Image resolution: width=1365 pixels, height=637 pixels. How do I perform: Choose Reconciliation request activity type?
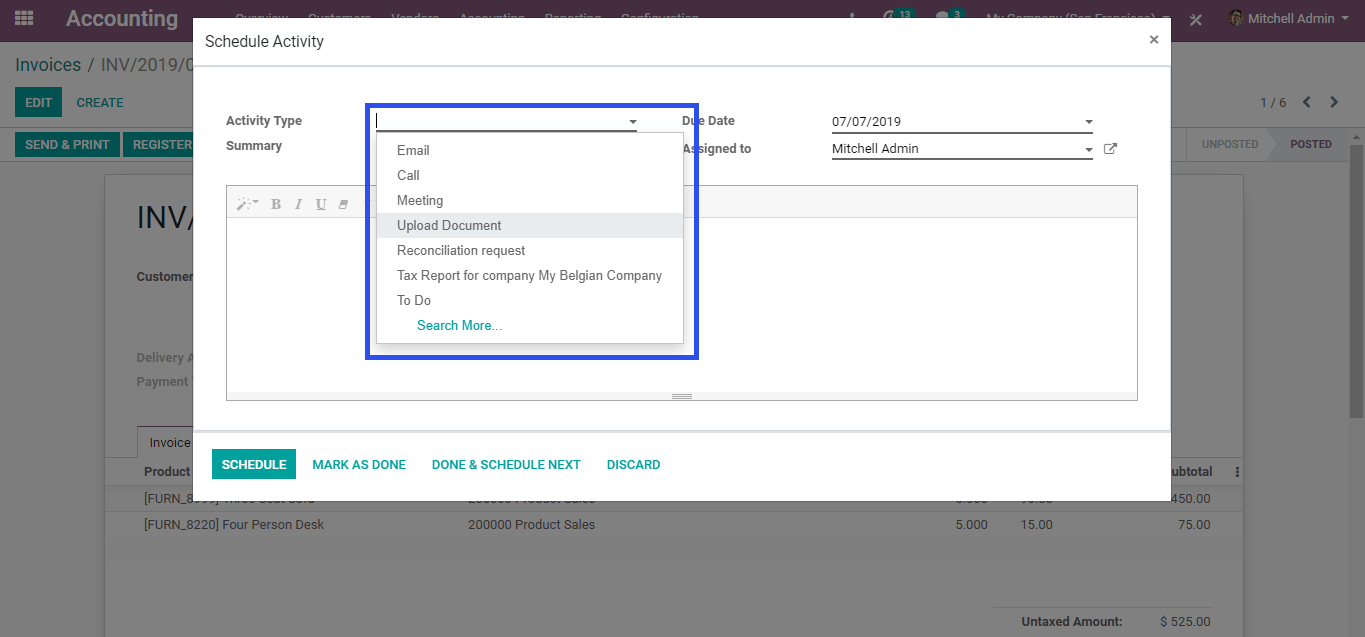point(461,251)
